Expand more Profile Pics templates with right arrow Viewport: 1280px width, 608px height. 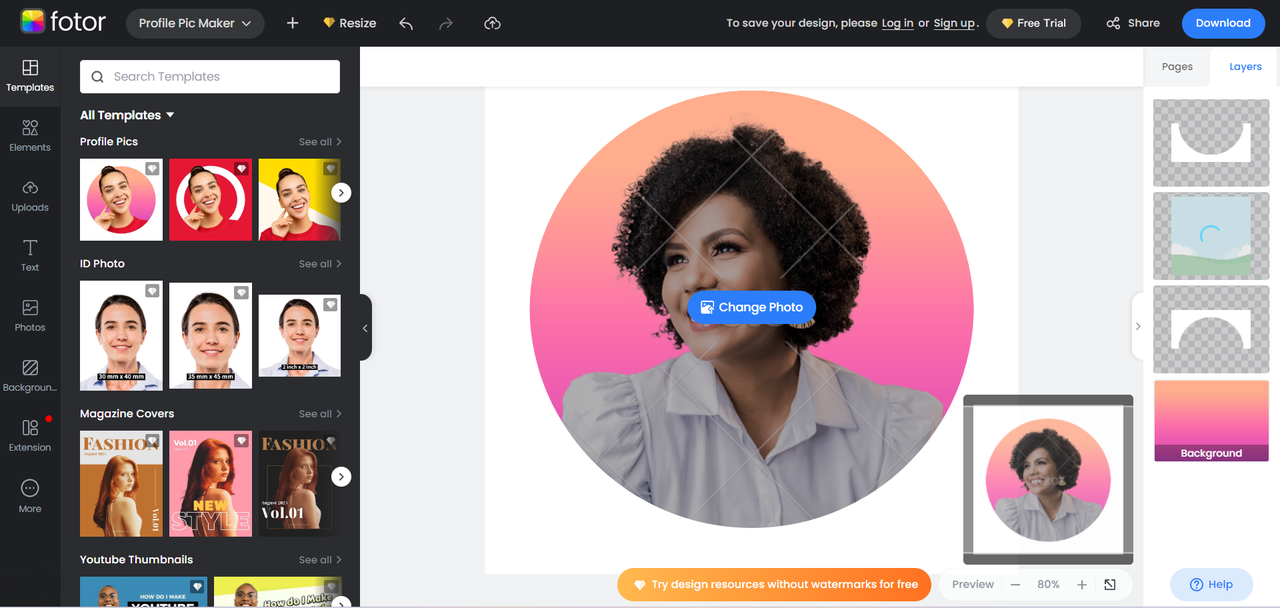point(341,191)
